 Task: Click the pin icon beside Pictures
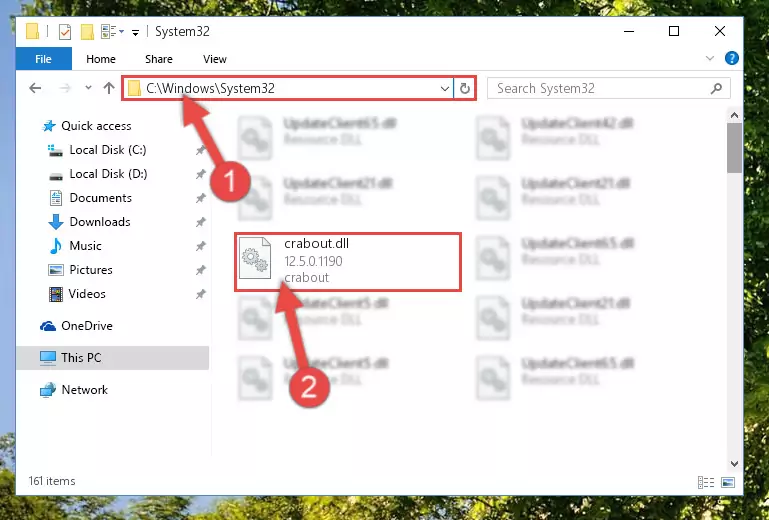pyautogui.click(x=200, y=270)
